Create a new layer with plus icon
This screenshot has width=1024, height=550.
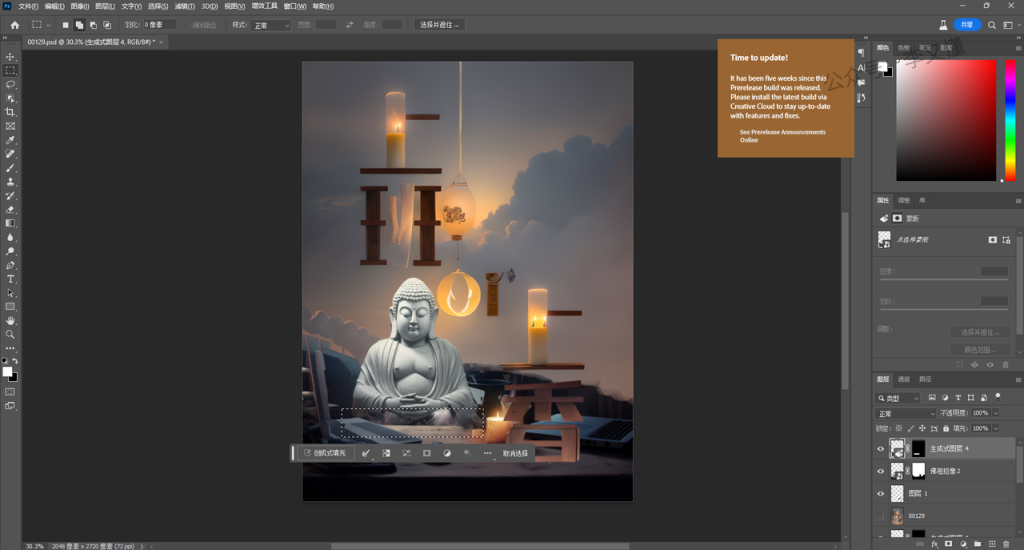pos(990,543)
